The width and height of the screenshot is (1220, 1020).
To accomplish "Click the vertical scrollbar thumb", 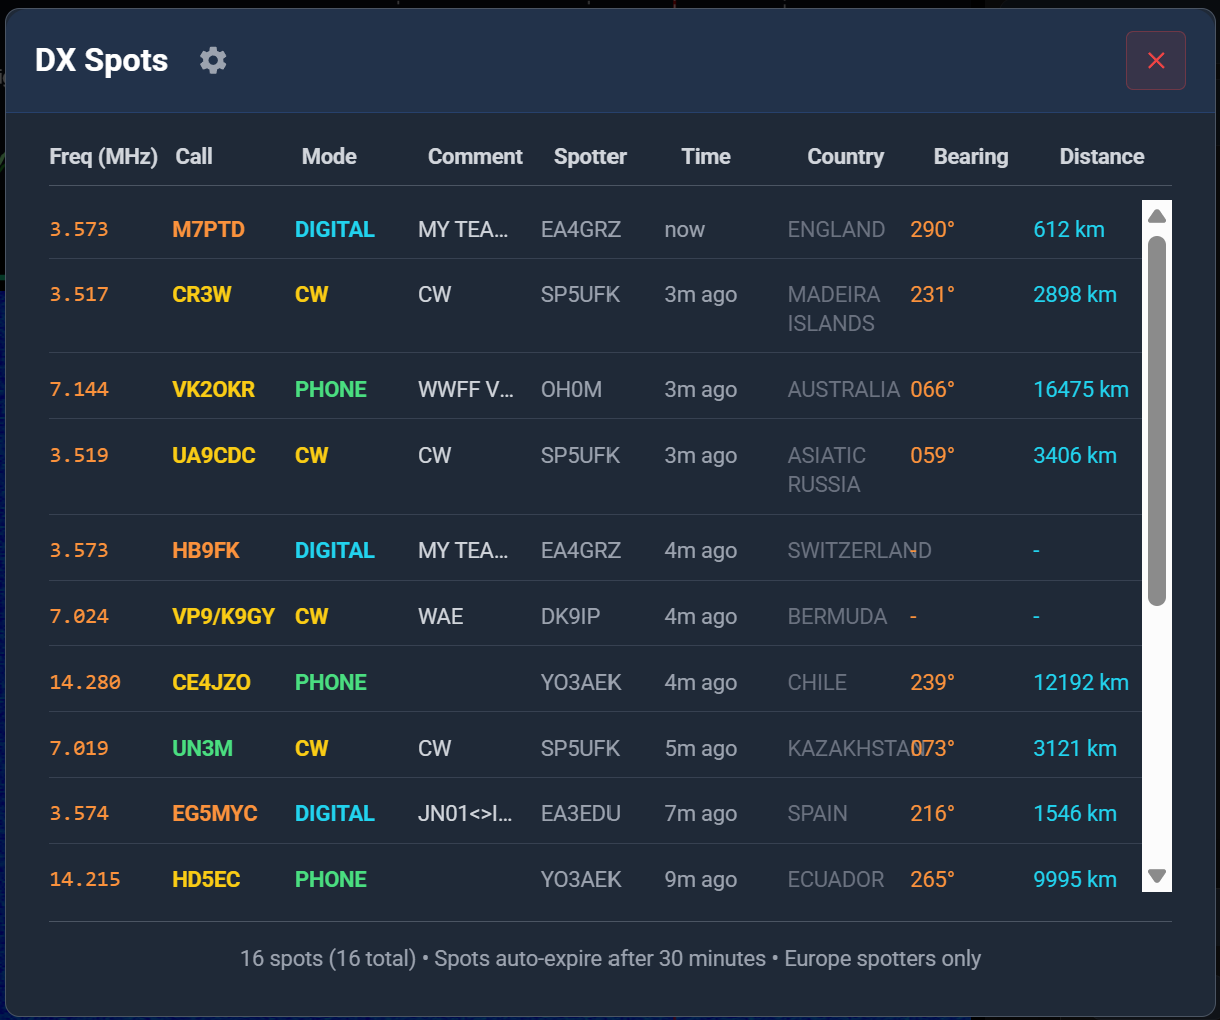I will [1157, 420].
